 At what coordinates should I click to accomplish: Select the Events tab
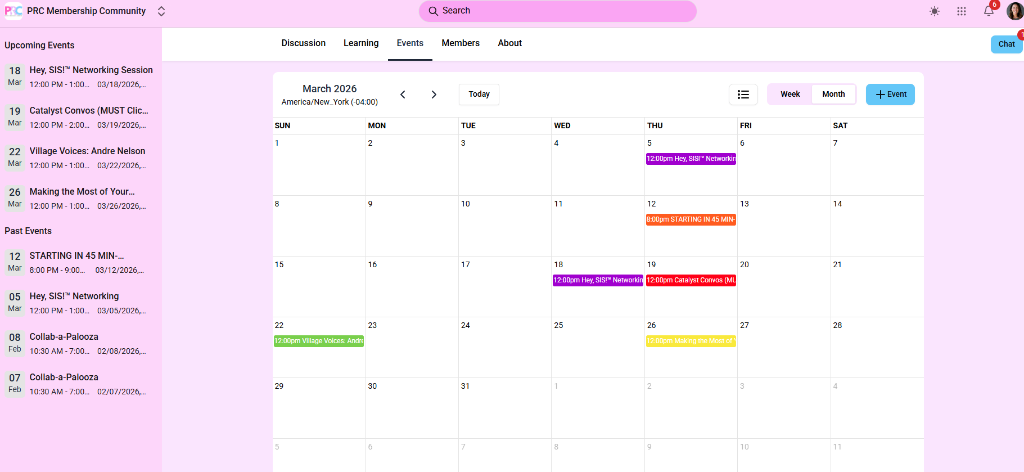point(410,43)
